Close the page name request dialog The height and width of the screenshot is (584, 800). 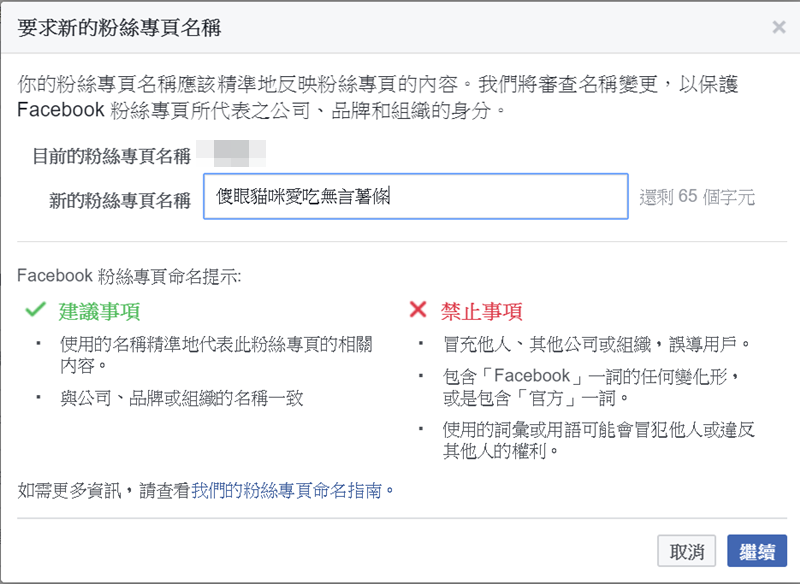pos(779,28)
